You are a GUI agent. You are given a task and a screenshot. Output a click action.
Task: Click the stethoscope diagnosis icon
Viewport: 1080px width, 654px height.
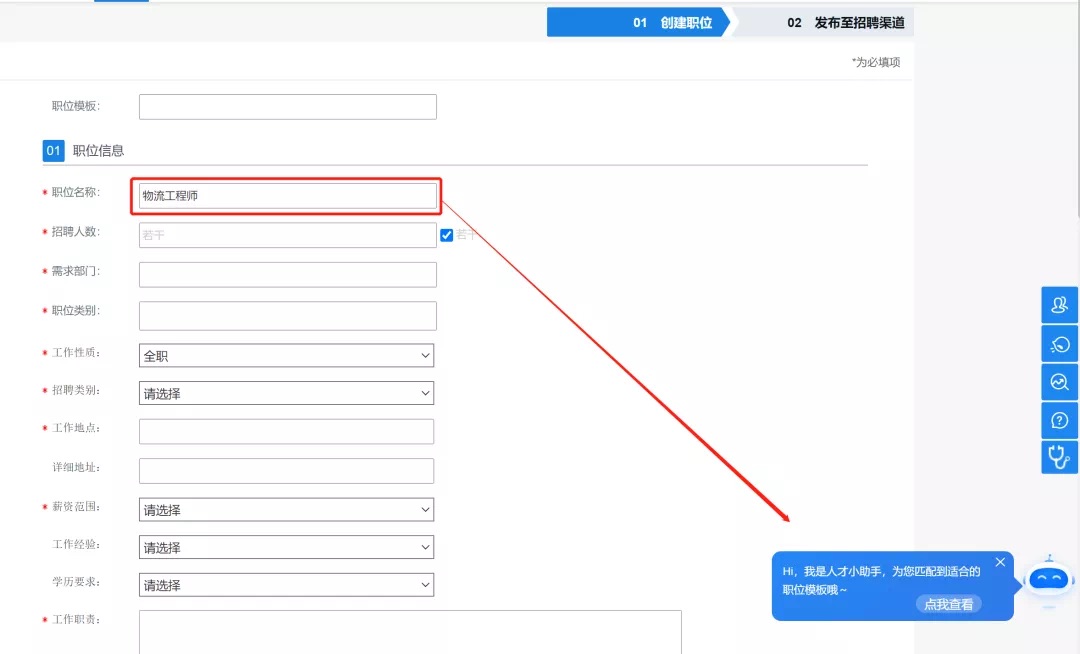coord(1059,457)
